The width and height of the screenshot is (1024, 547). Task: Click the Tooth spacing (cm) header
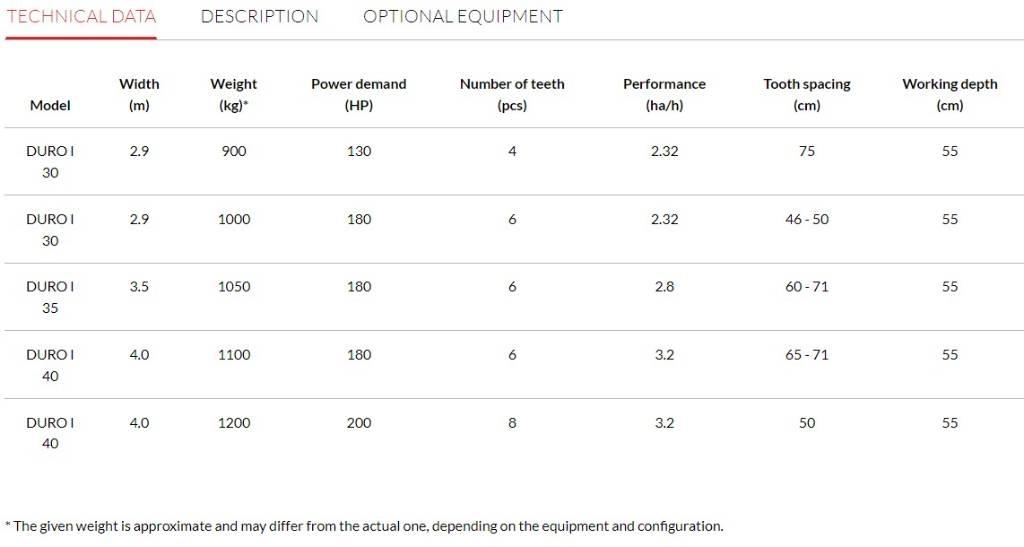click(x=806, y=94)
